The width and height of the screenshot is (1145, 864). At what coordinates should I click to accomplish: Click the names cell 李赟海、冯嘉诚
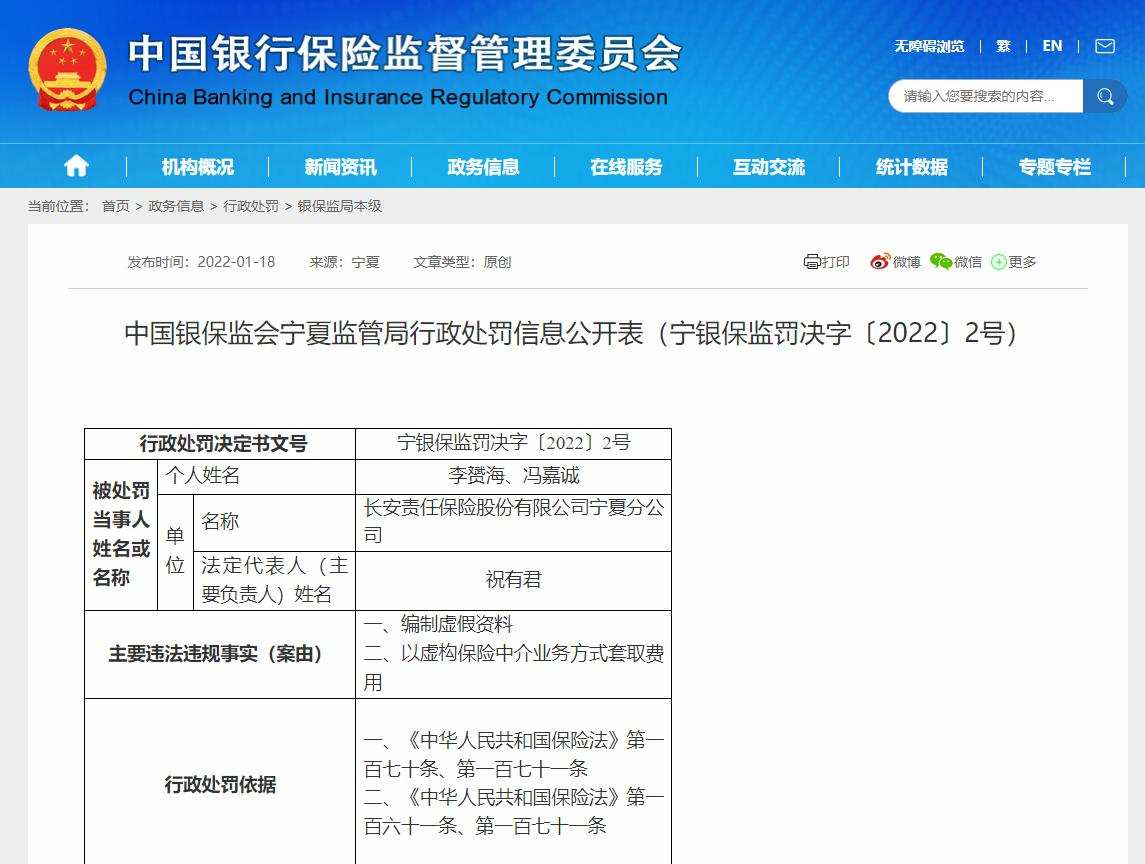(x=513, y=475)
